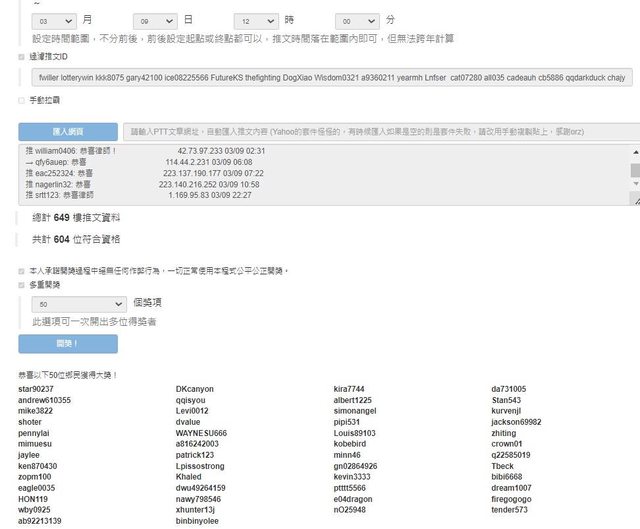Click the comment list scrollbar up arrow
Screen dimensions: 640x529
pos(634,151)
